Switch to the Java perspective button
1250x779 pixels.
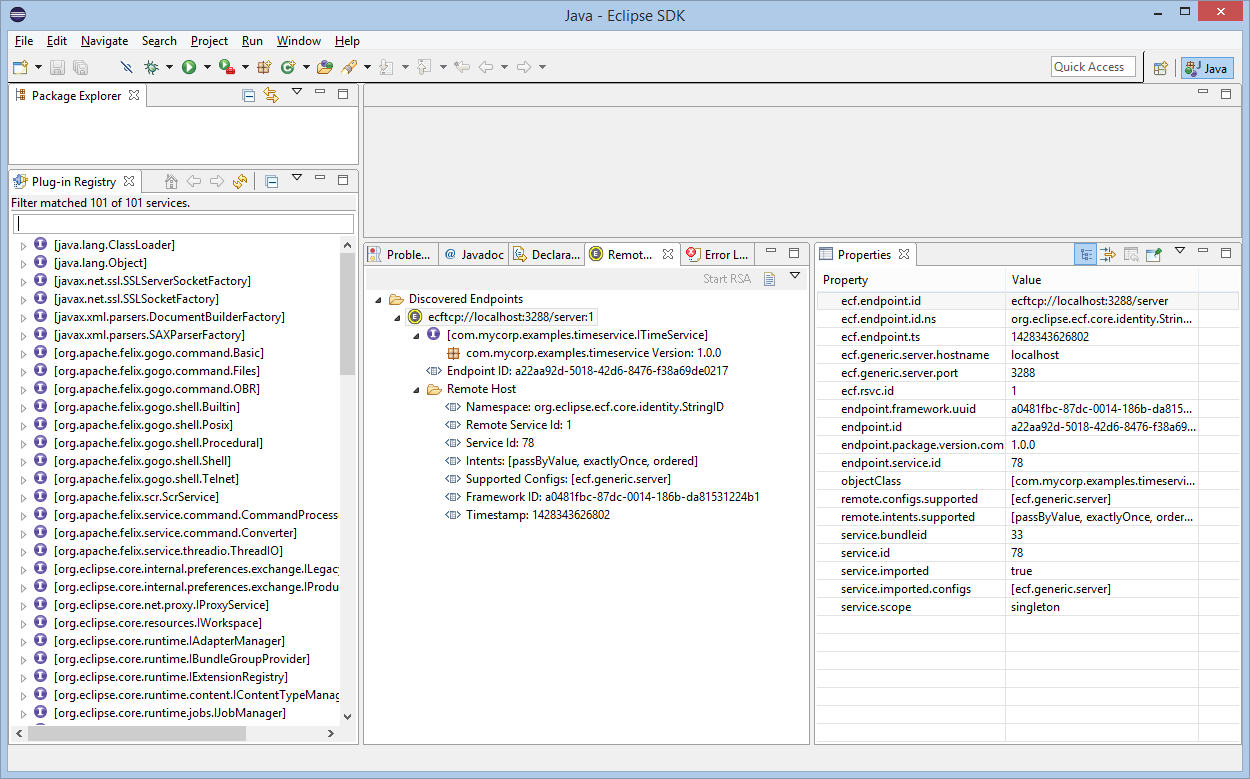pyautogui.click(x=1206, y=68)
